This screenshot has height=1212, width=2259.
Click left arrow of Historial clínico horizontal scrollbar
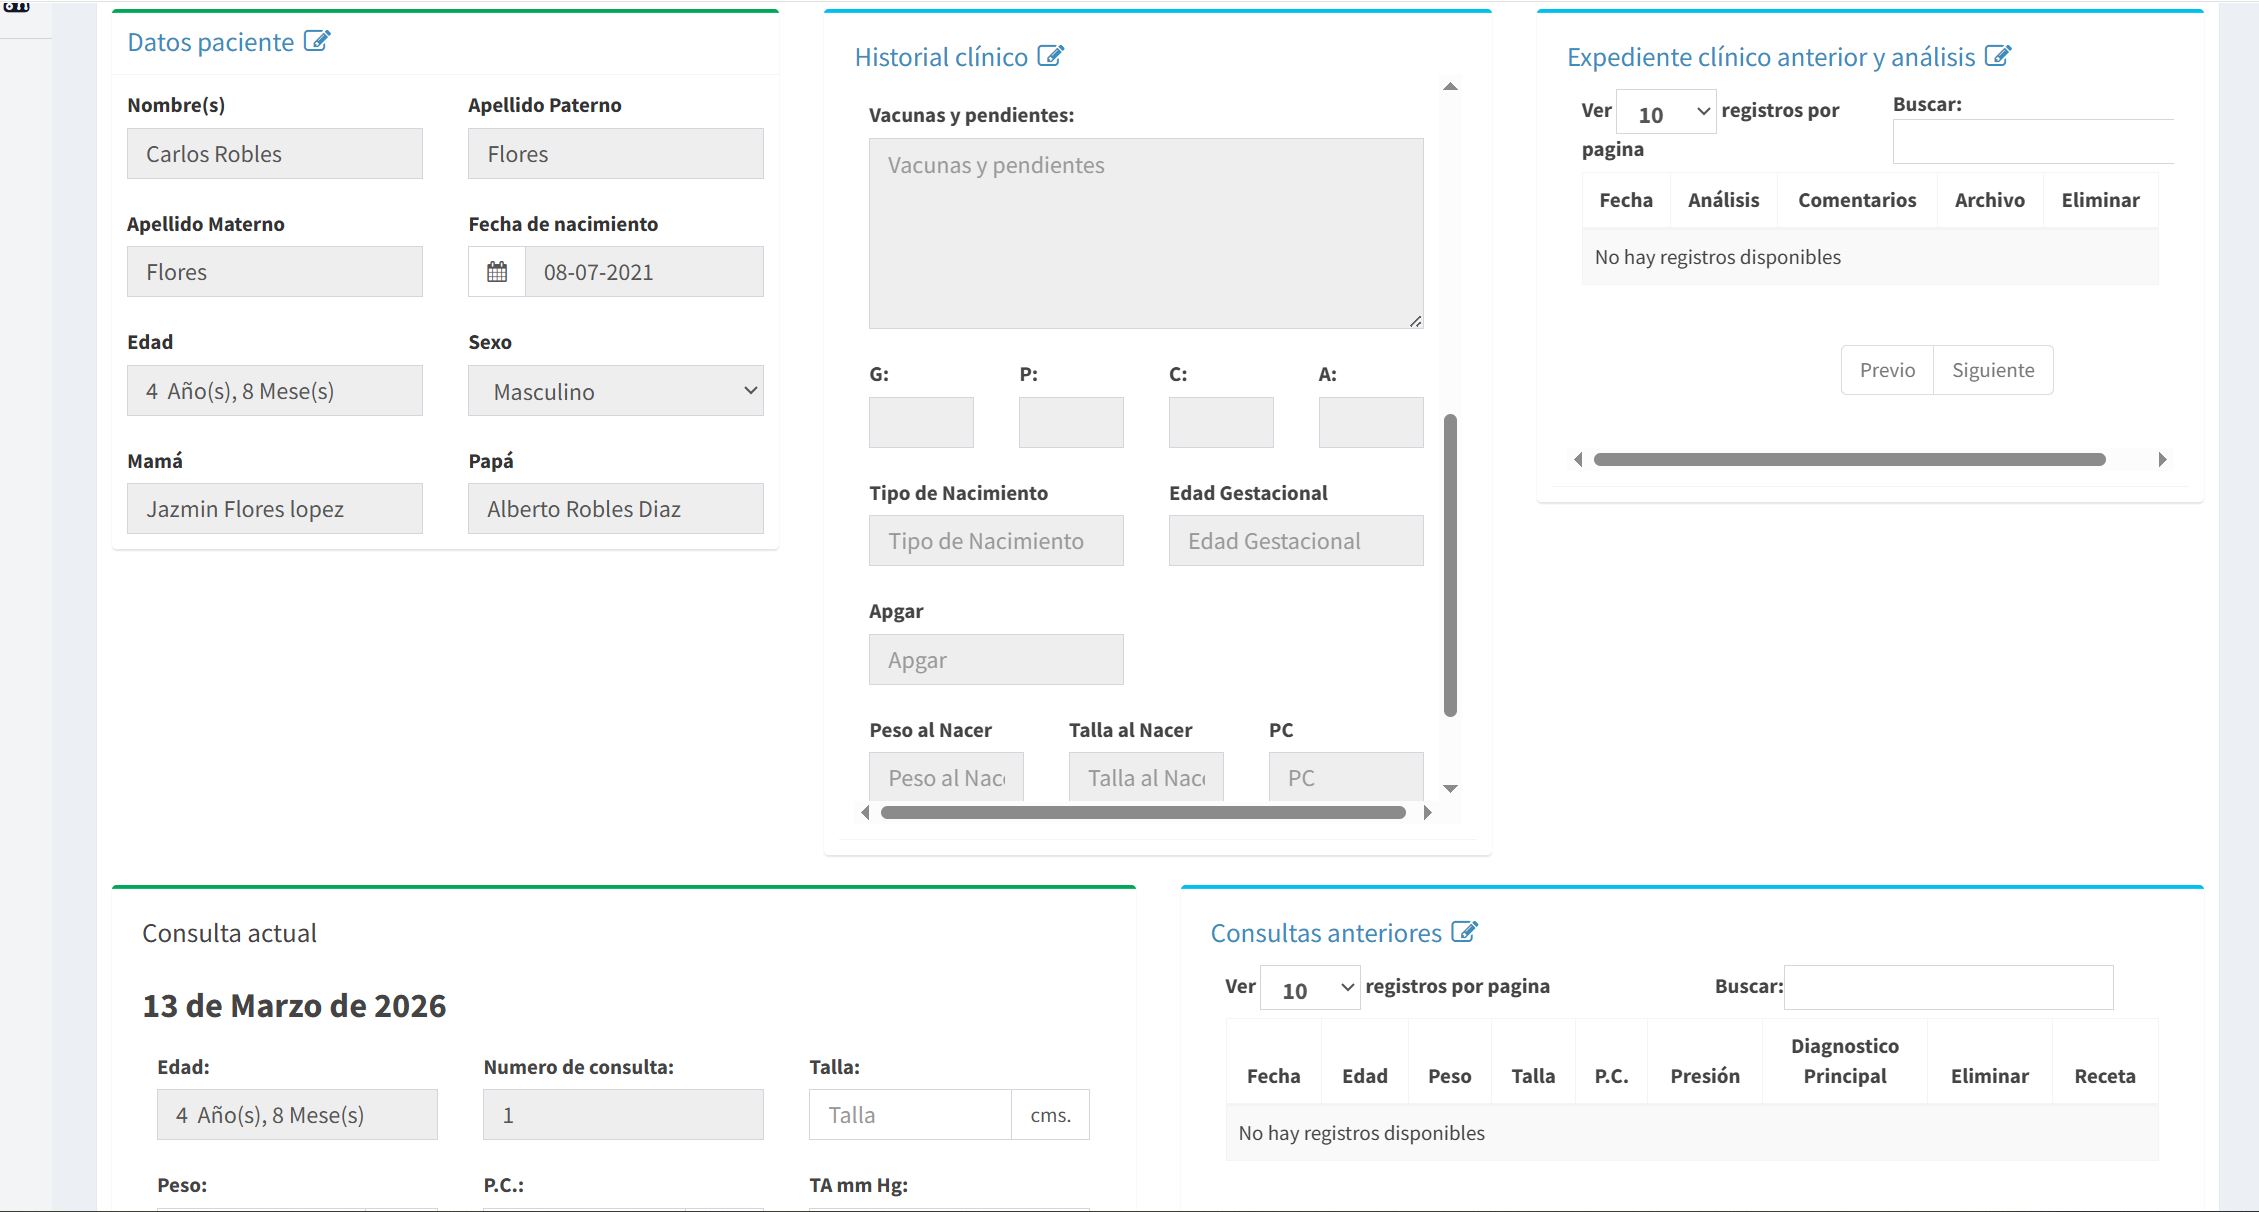pyautogui.click(x=866, y=813)
